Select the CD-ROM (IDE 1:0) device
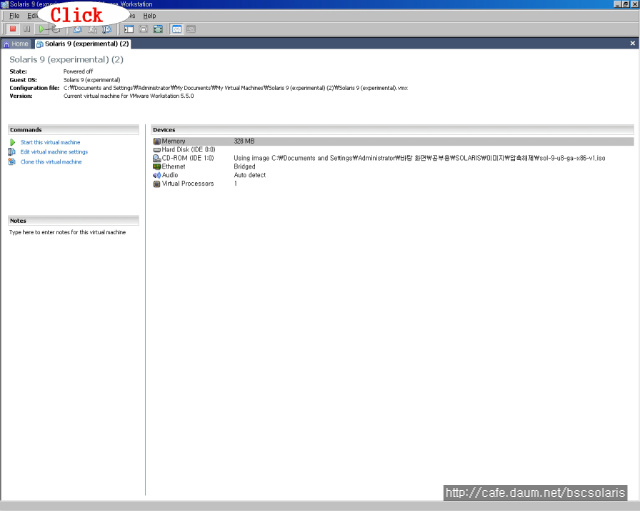640x511 pixels. (x=393, y=158)
